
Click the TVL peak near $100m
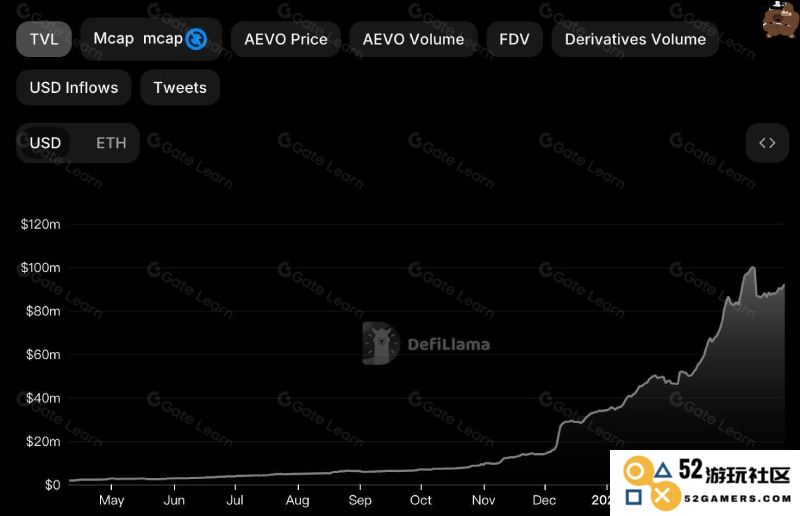point(753,267)
